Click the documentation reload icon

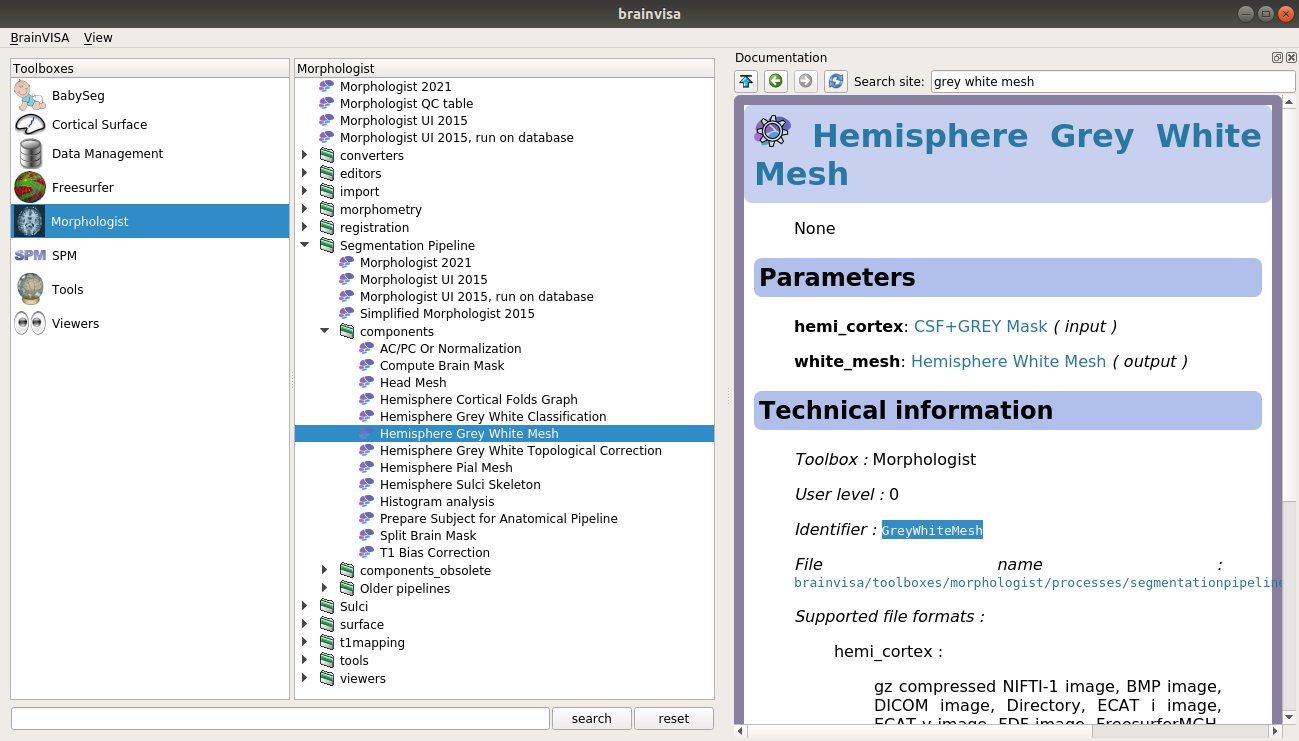click(x=836, y=82)
